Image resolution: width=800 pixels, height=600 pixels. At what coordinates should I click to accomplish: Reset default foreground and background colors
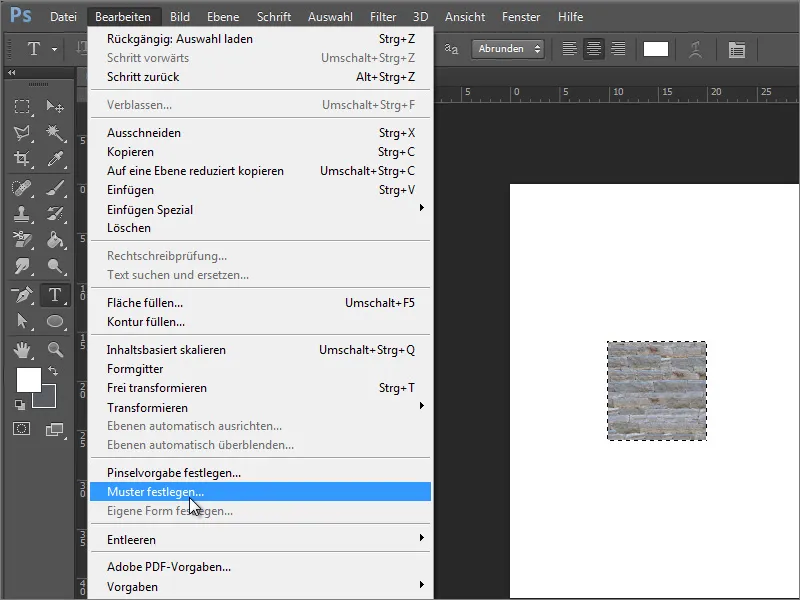[19, 405]
